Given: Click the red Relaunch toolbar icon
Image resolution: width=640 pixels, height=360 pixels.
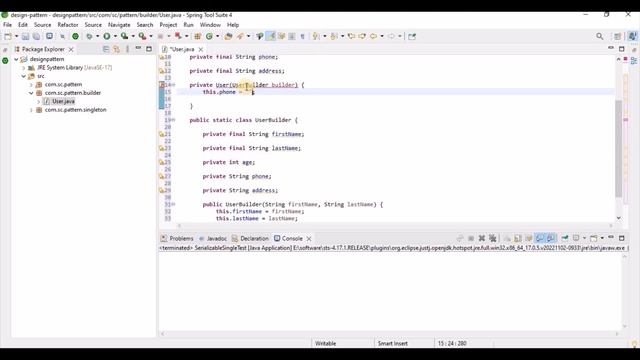Looking at the screenshot, I should pos(178,36).
